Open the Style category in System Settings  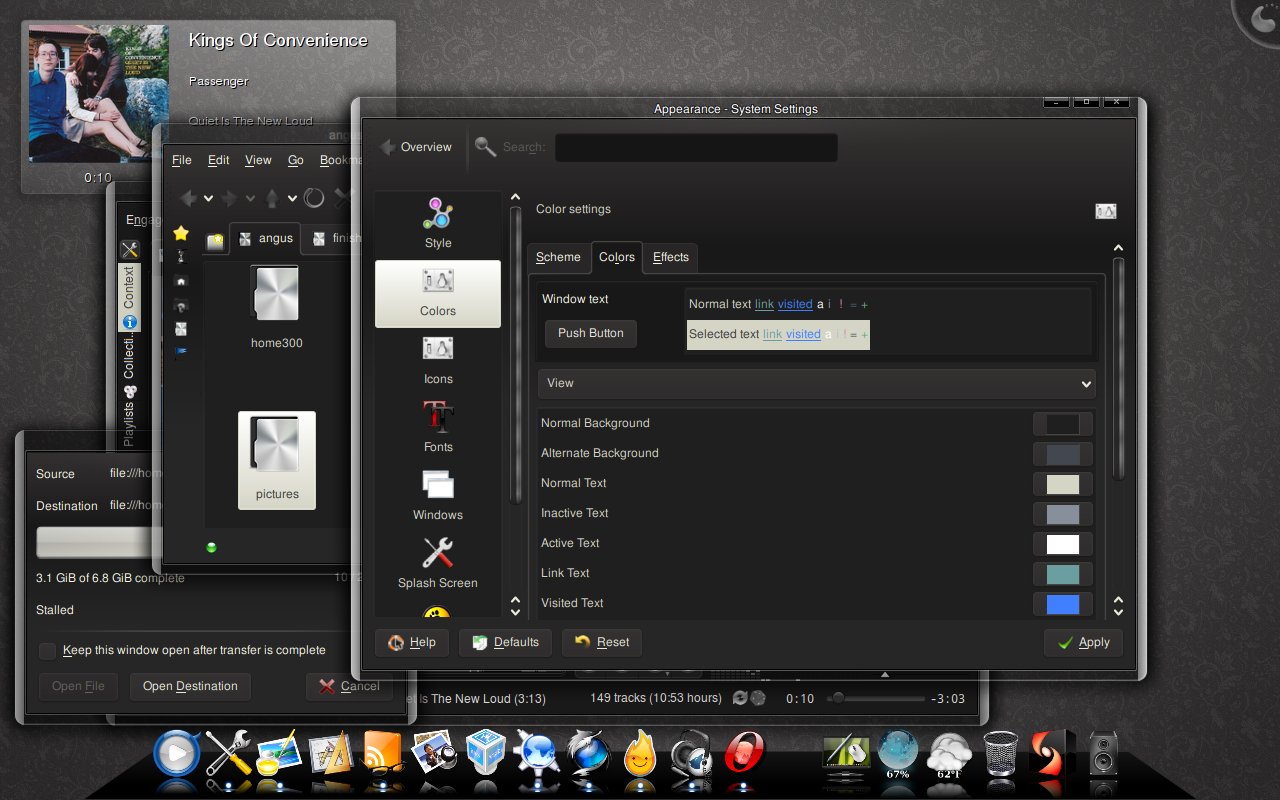click(438, 224)
